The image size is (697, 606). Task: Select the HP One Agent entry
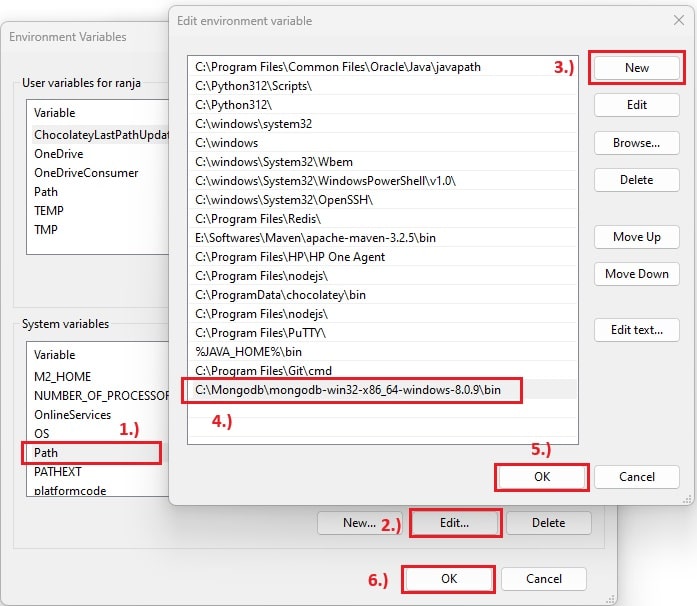382,257
